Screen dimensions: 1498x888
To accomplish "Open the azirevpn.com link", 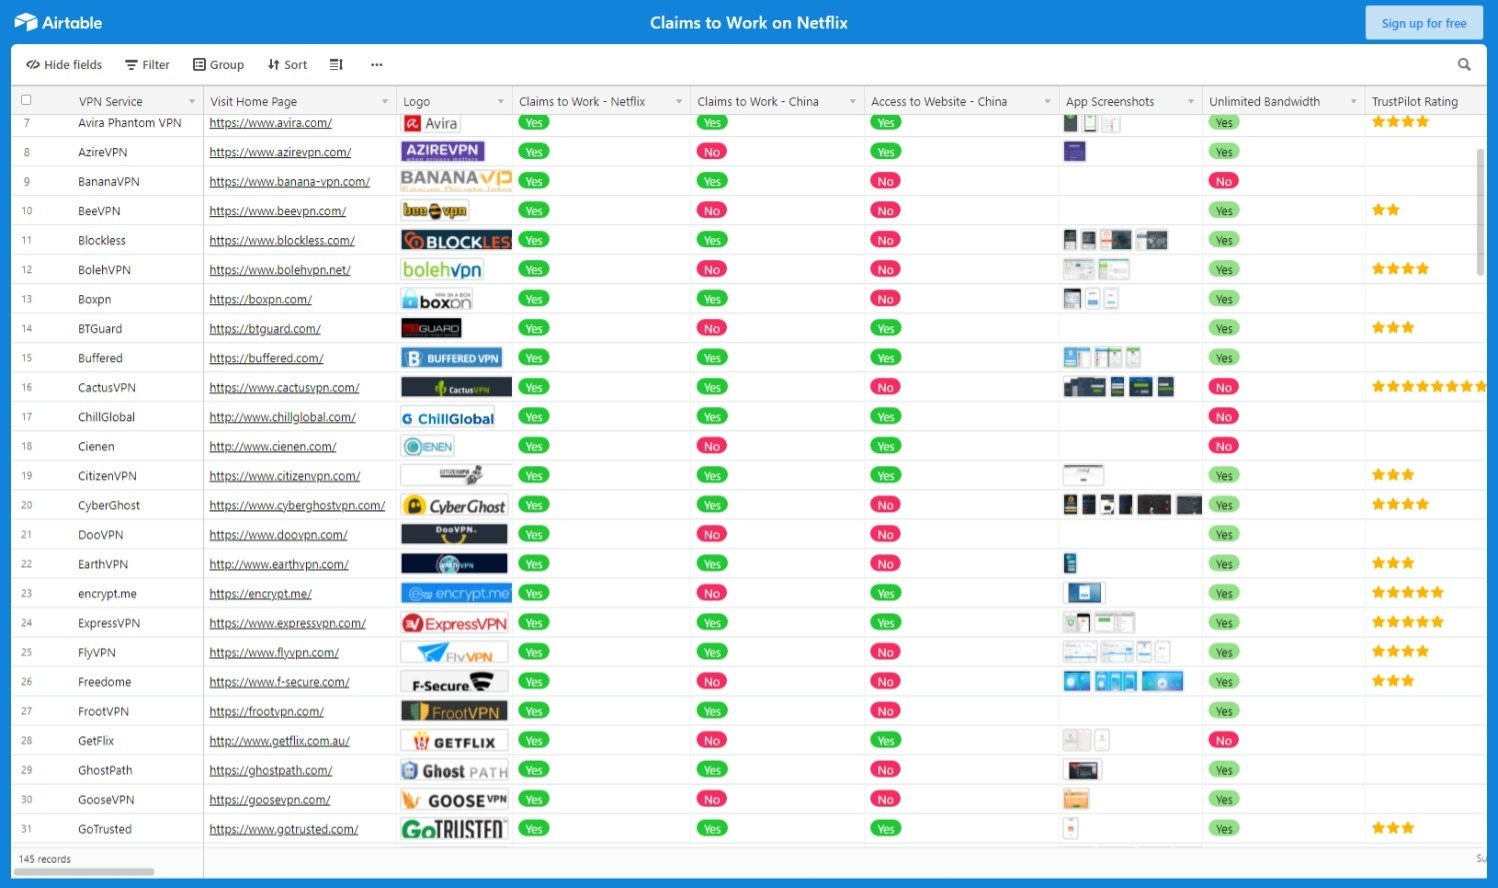I will coord(280,152).
